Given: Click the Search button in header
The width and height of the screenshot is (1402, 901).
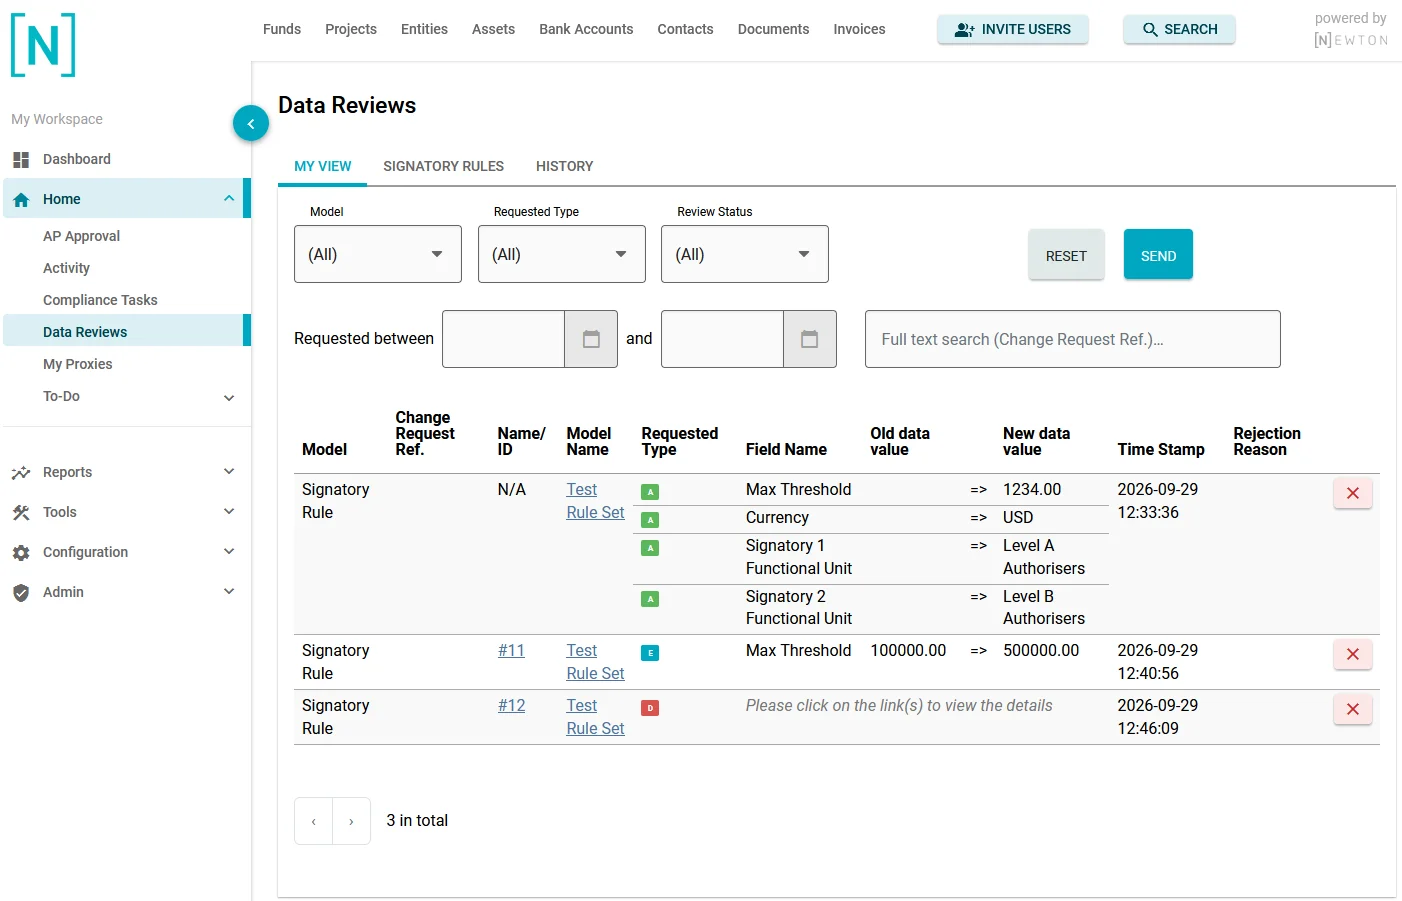Looking at the screenshot, I should [x=1179, y=29].
